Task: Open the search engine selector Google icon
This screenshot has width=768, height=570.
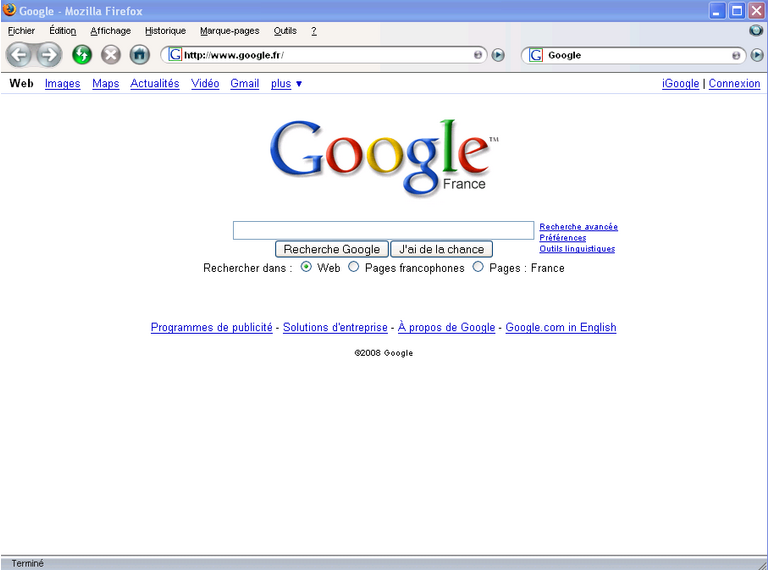Action: (536, 55)
